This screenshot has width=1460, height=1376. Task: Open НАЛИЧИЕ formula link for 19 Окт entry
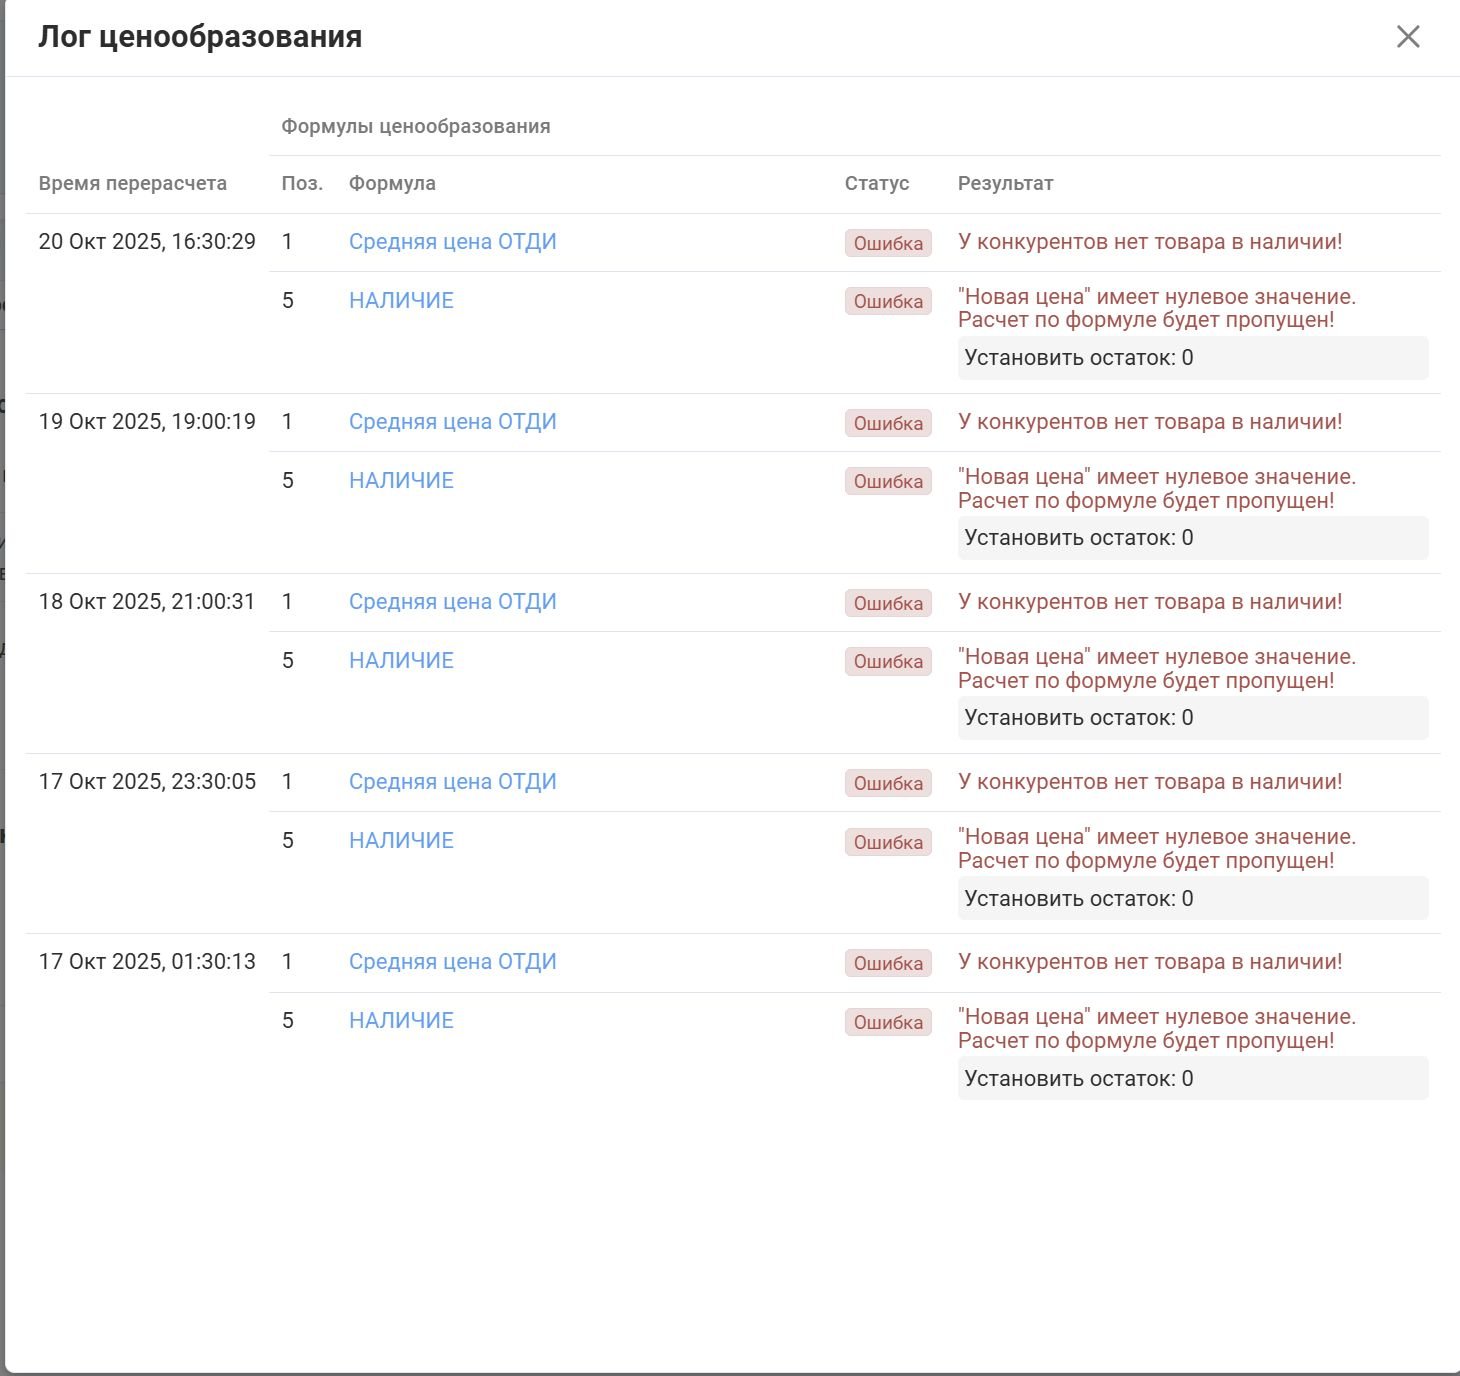401,481
